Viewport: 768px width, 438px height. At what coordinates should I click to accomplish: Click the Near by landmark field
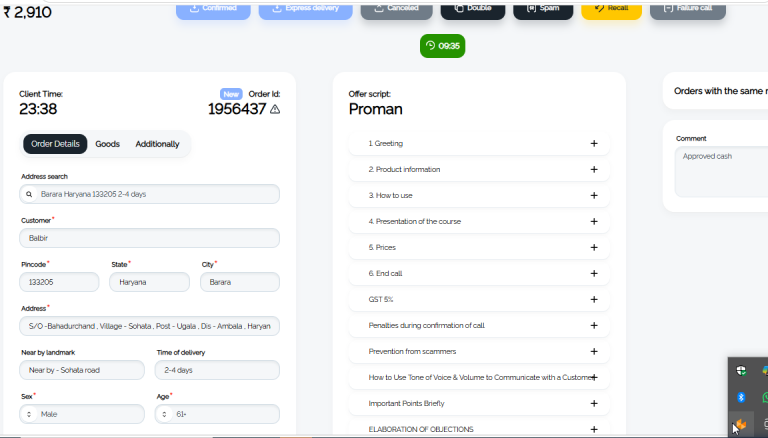click(x=82, y=370)
